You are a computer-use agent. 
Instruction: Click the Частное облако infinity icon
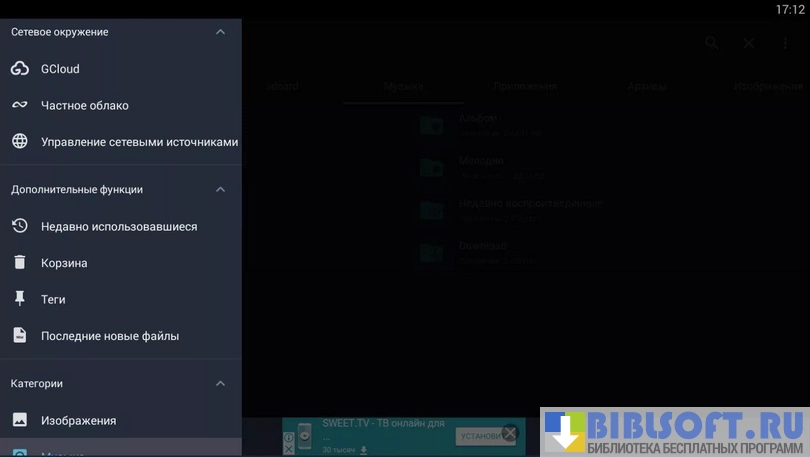click(19, 105)
